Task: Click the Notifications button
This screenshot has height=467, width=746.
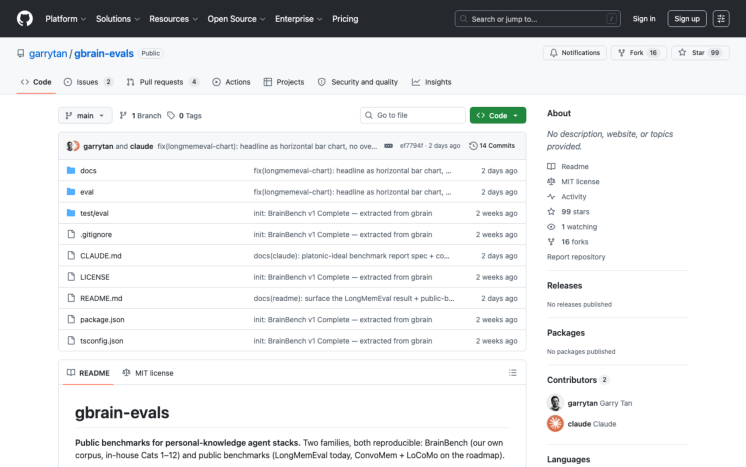Action: click(575, 53)
